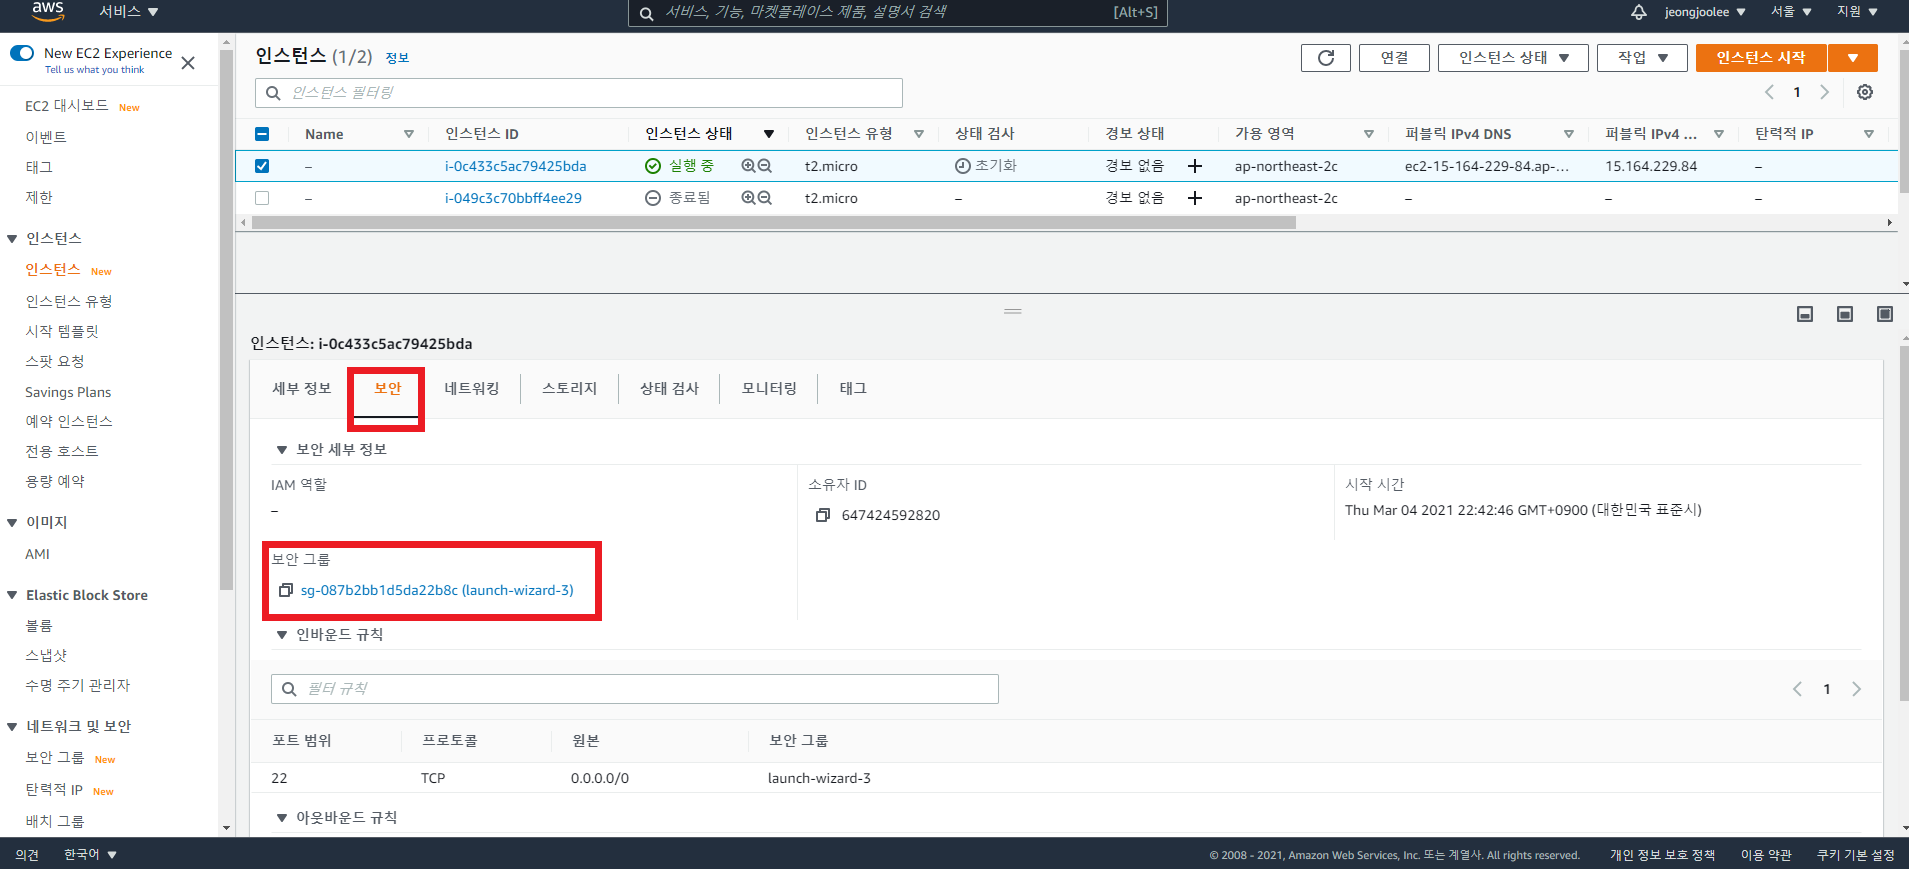Collapse the 인스턴스 sidebar group
The image size is (1909, 869).
pyautogui.click(x=12, y=239)
